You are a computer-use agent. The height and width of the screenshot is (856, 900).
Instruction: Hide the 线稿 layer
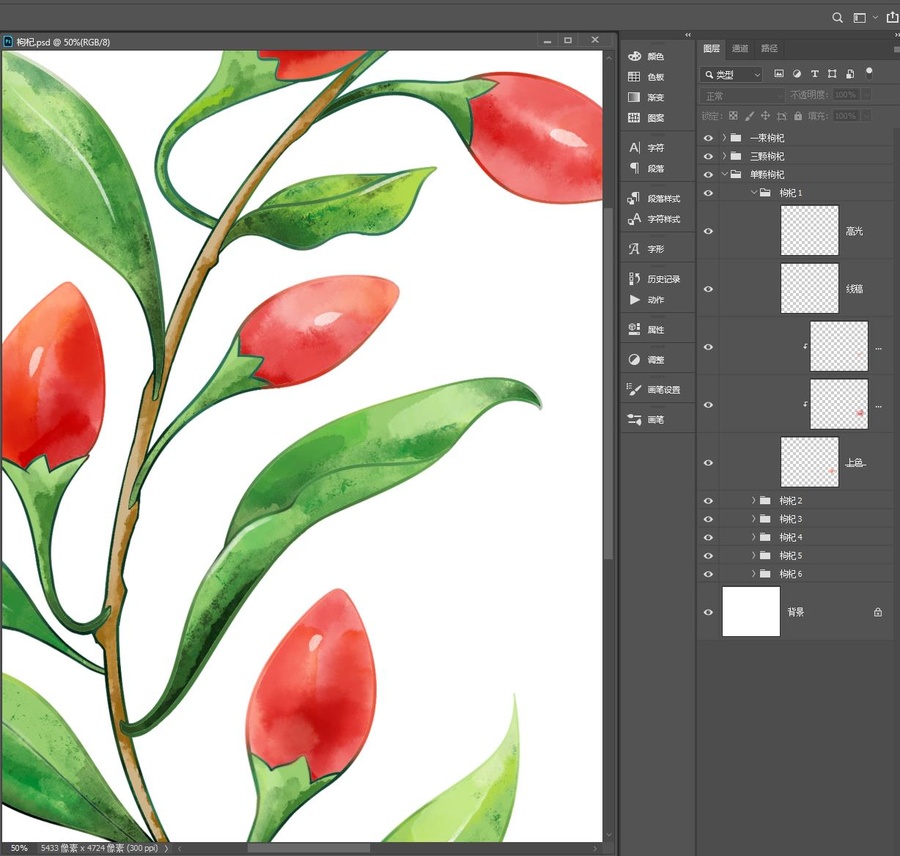708,289
